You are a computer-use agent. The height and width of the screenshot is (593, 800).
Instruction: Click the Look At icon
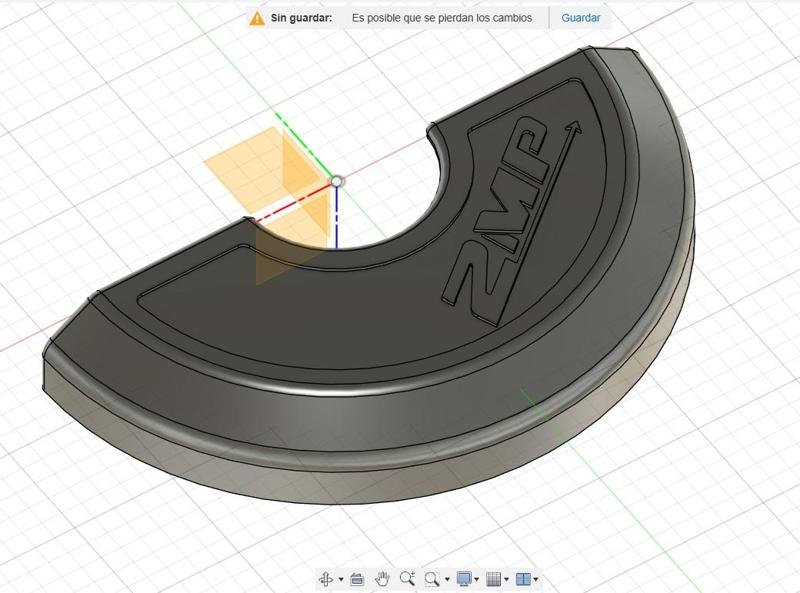(x=357, y=579)
